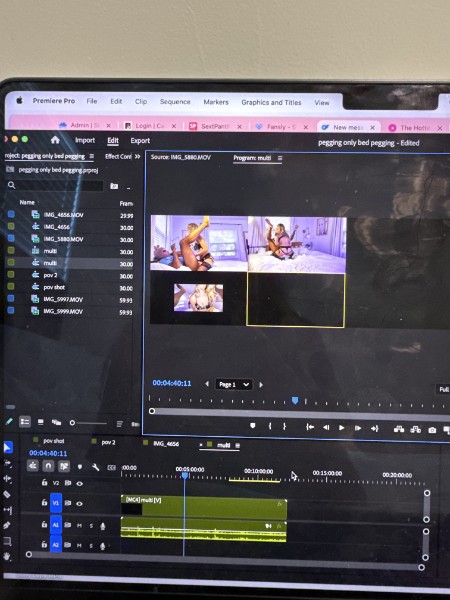450x600 pixels.
Task: Click Add Marker in Program monitor
Action: tap(253, 426)
